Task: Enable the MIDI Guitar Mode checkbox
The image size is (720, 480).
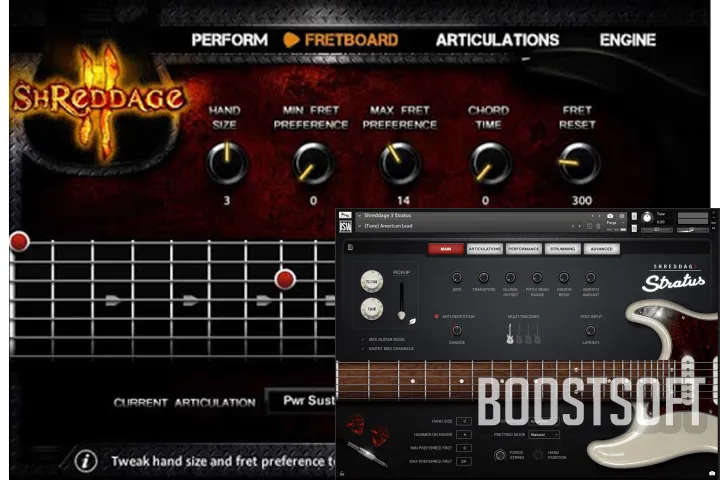Action: click(x=362, y=341)
